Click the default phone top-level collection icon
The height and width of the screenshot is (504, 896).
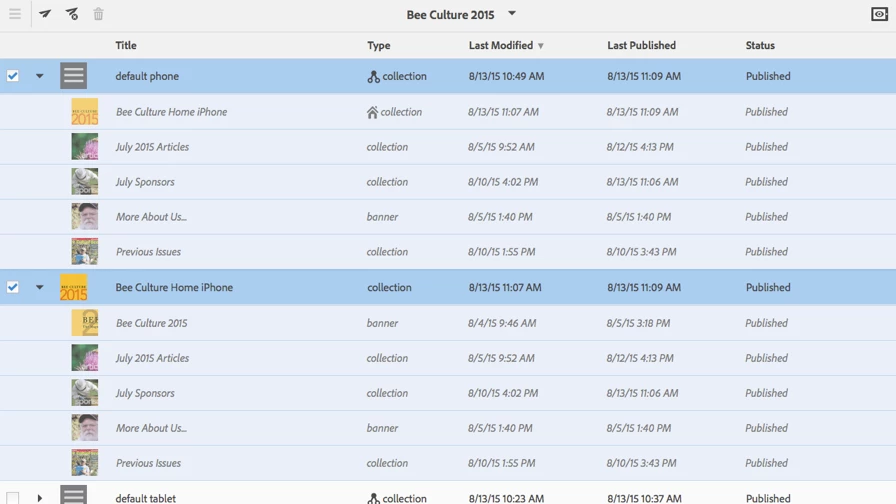373,77
